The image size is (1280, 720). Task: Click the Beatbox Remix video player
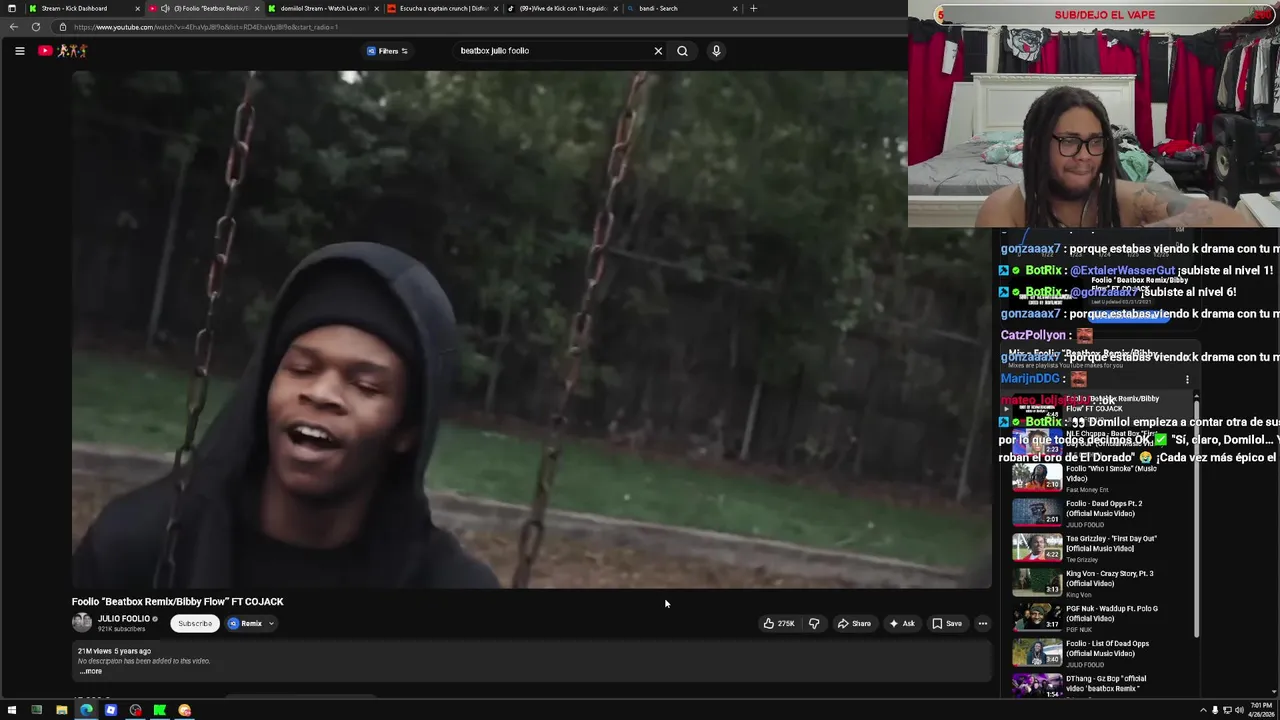tap(531, 329)
